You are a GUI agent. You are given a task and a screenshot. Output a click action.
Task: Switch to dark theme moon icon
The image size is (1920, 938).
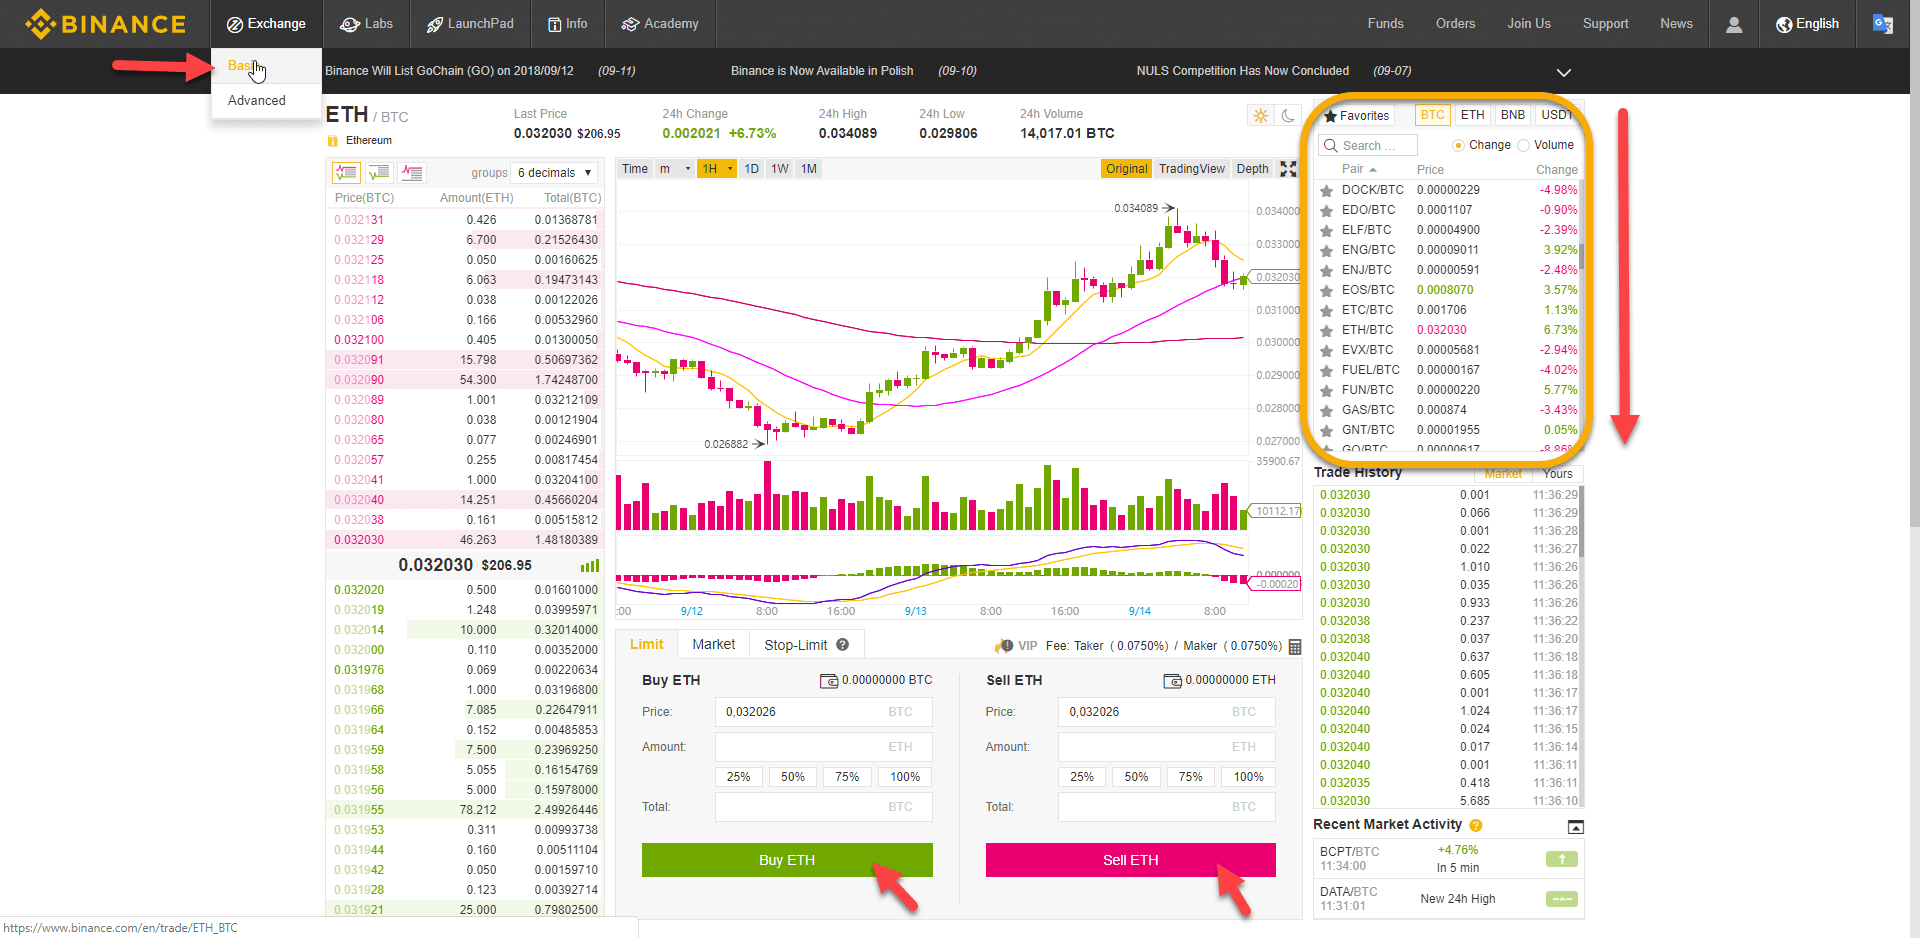1289,116
